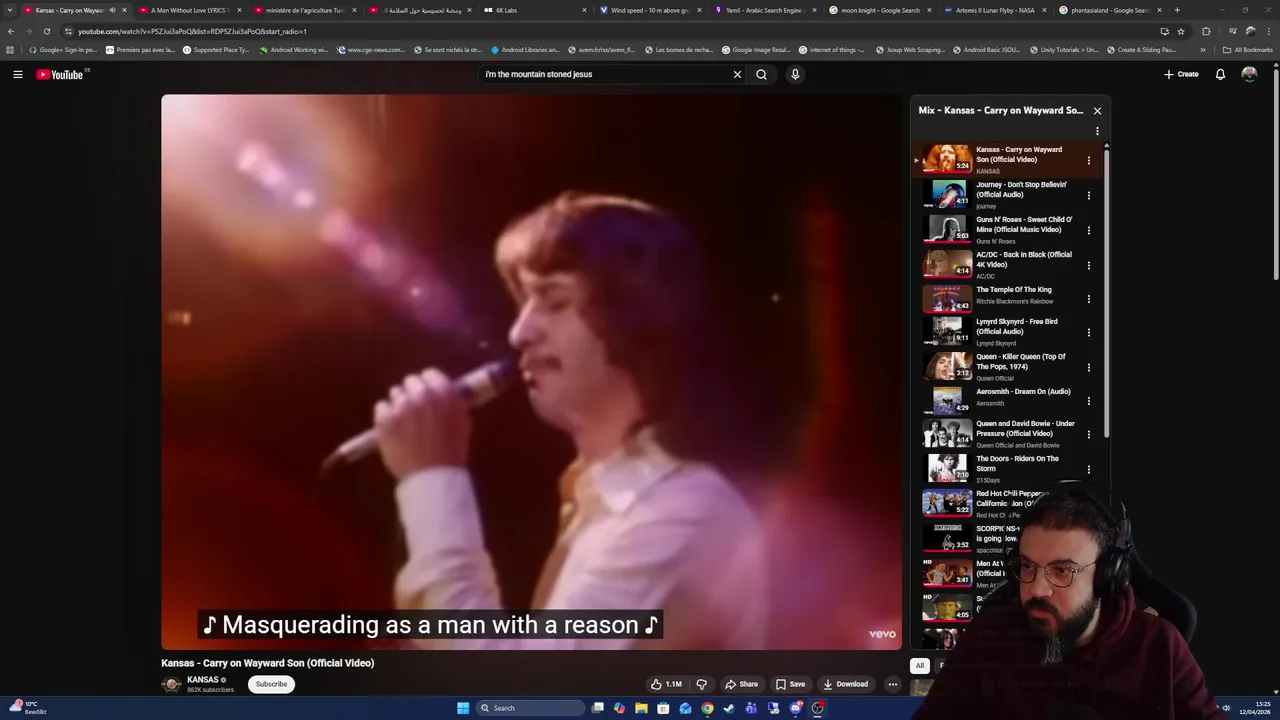Open the YouTube account avatar menu
Viewport: 1280px width, 720px height.
1249,74
